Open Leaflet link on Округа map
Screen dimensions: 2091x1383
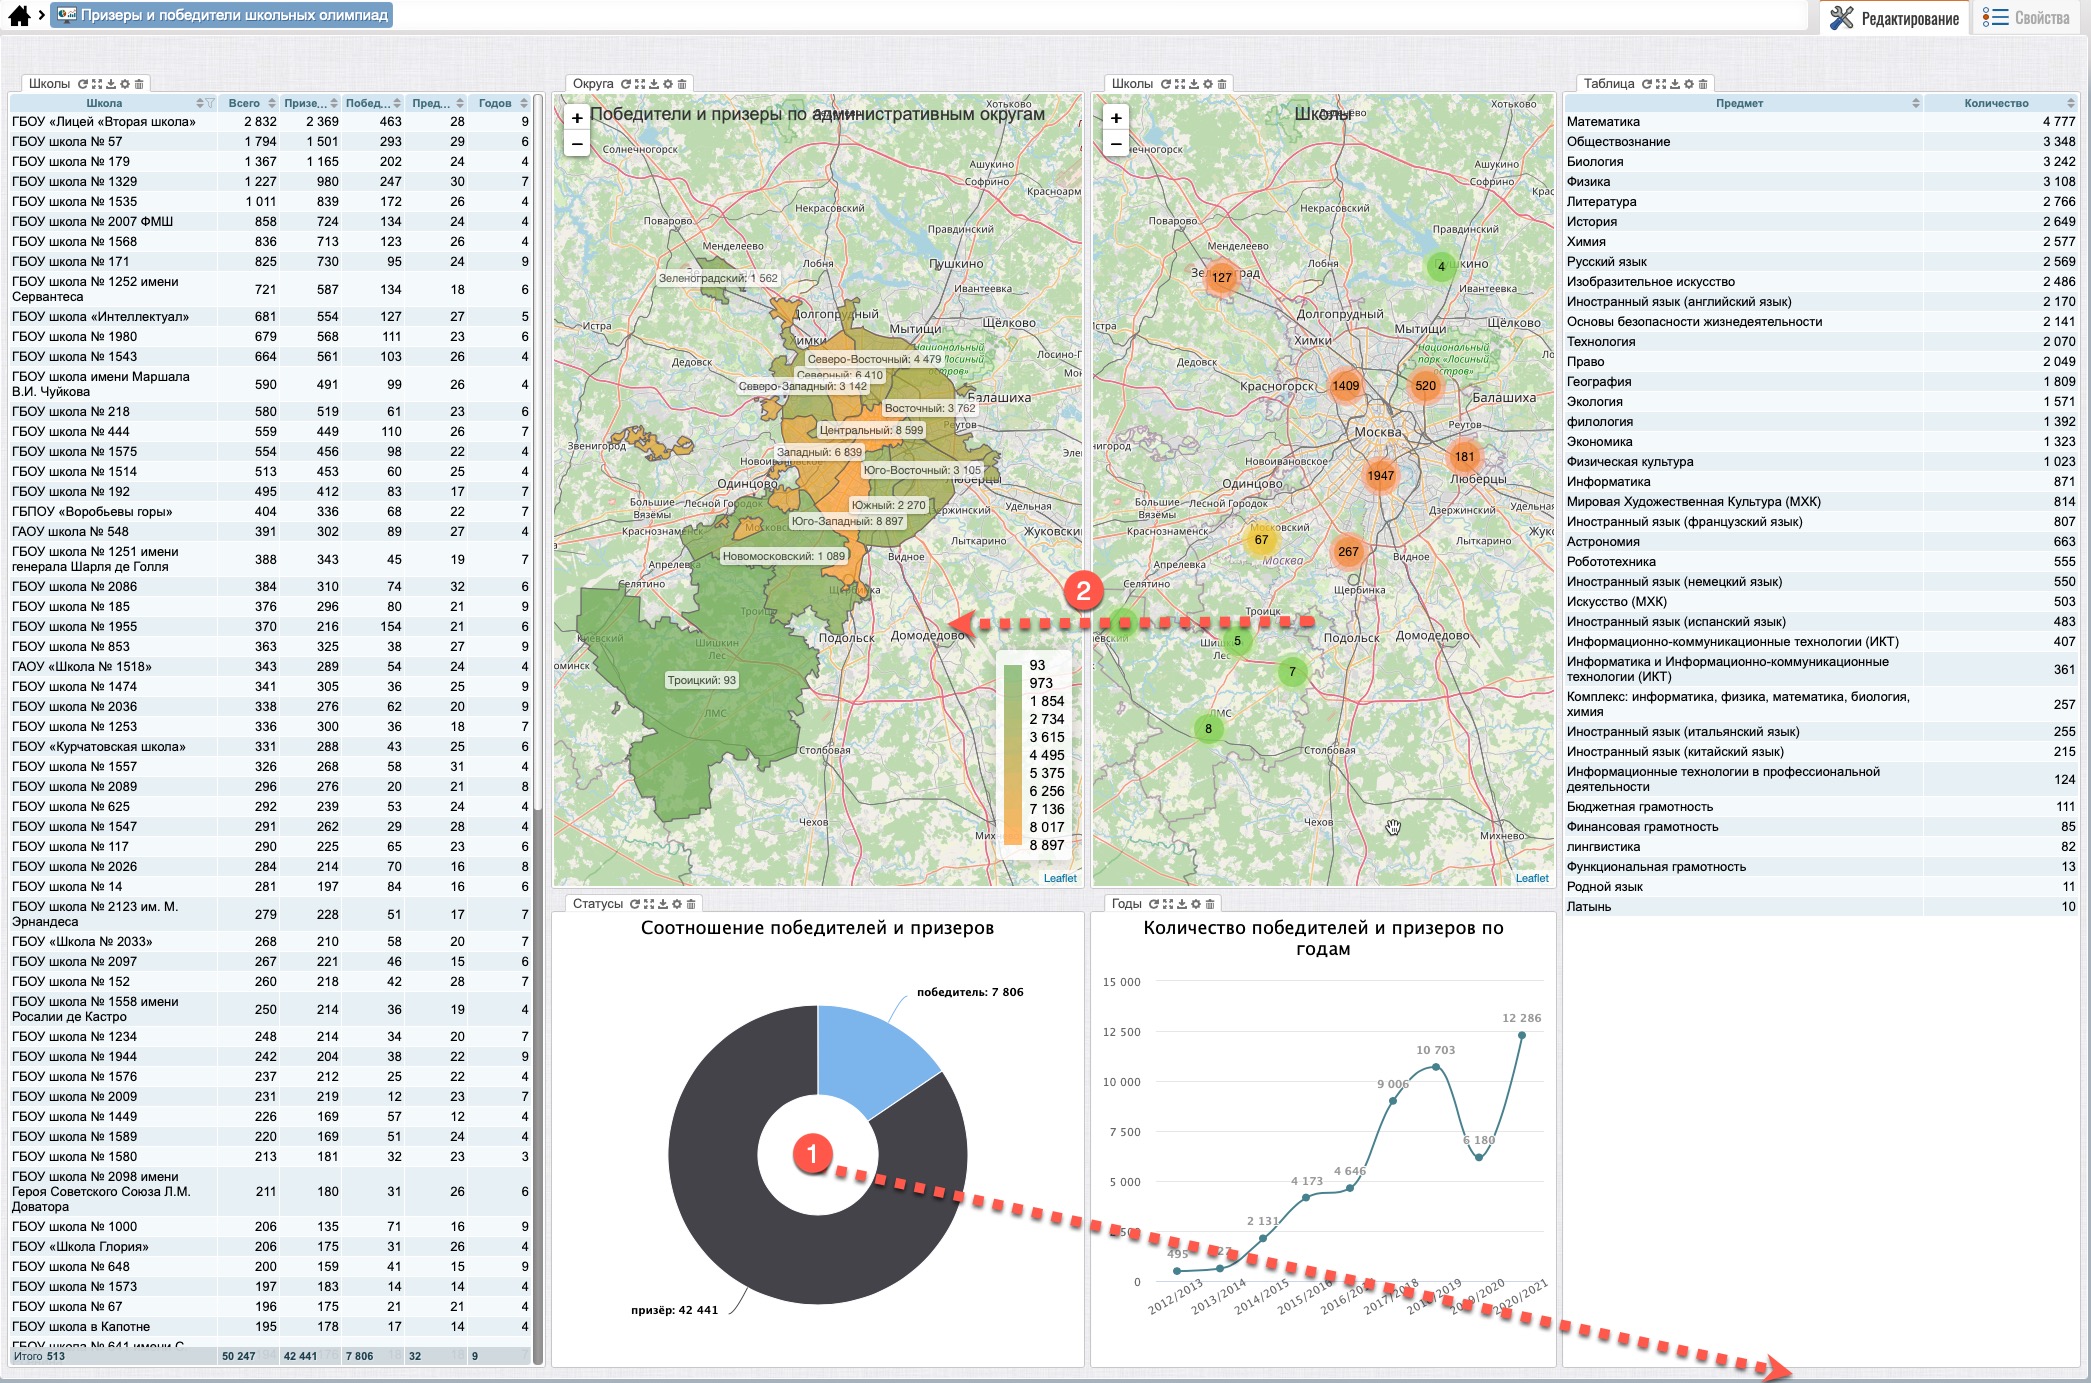(x=1060, y=878)
